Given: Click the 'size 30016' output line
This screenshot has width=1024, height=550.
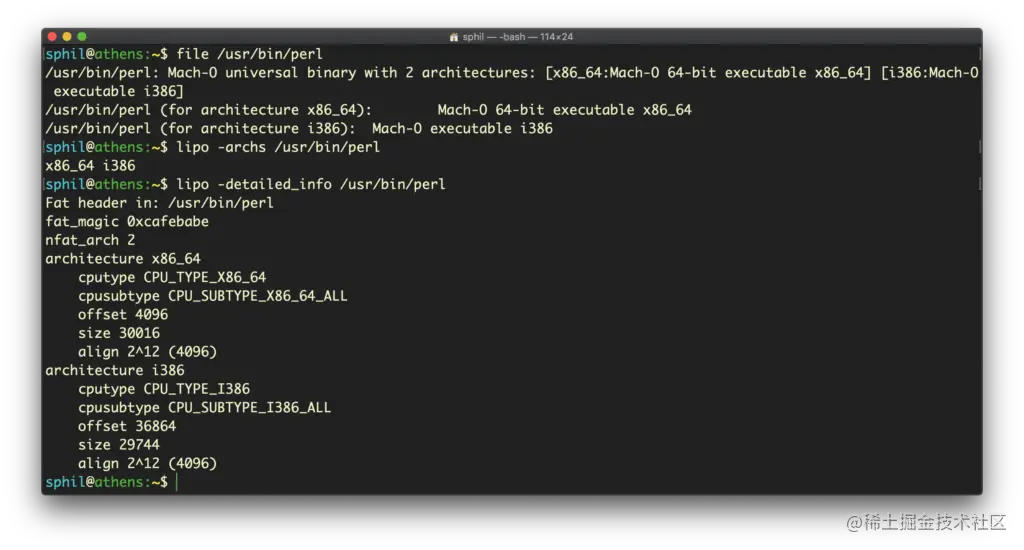Looking at the screenshot, I should tap(119, 333).
